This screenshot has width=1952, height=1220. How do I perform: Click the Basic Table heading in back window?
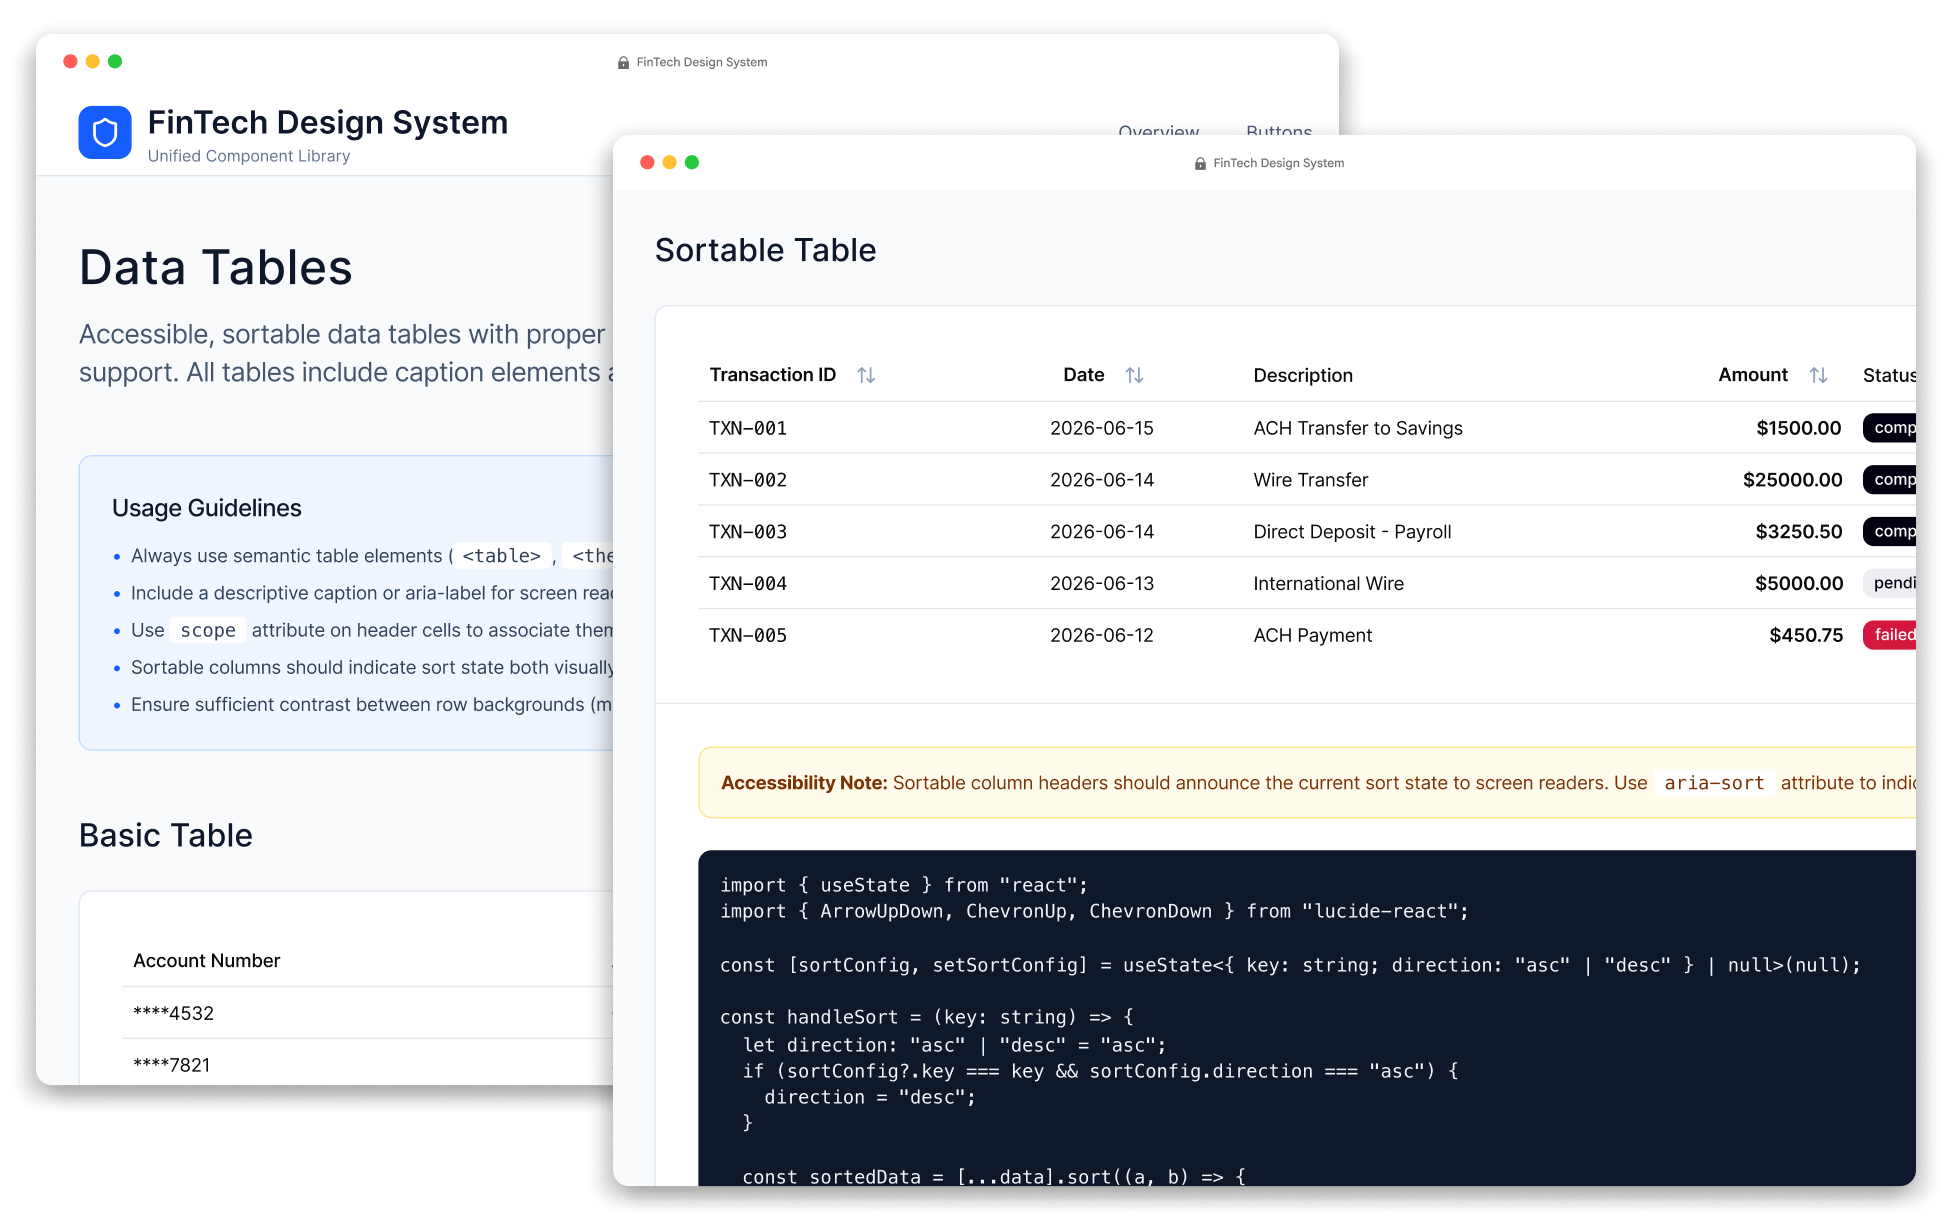coord(166,836)
